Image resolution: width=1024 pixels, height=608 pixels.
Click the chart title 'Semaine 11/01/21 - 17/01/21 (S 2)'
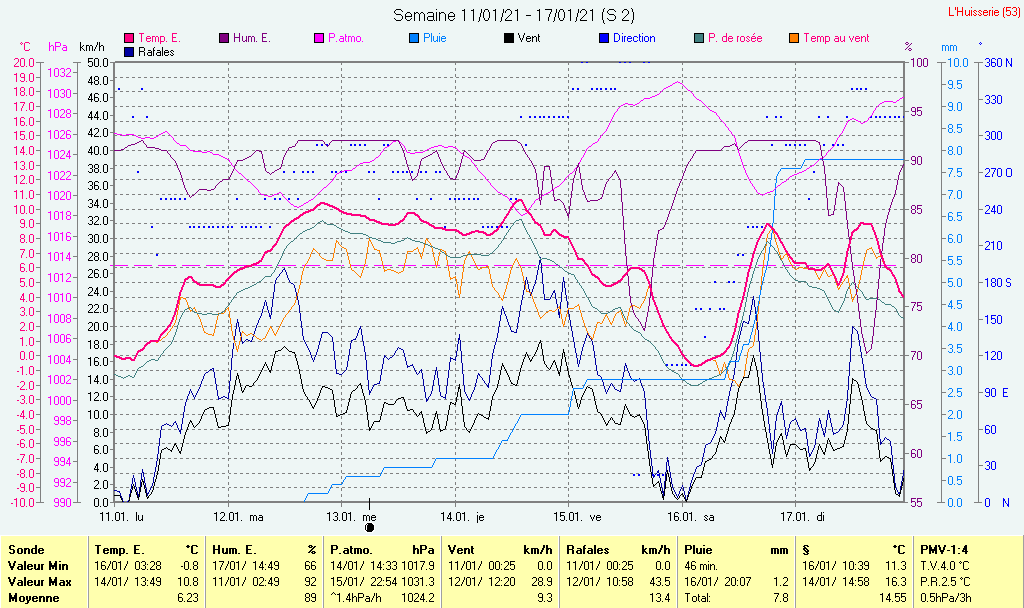point(514,15)
